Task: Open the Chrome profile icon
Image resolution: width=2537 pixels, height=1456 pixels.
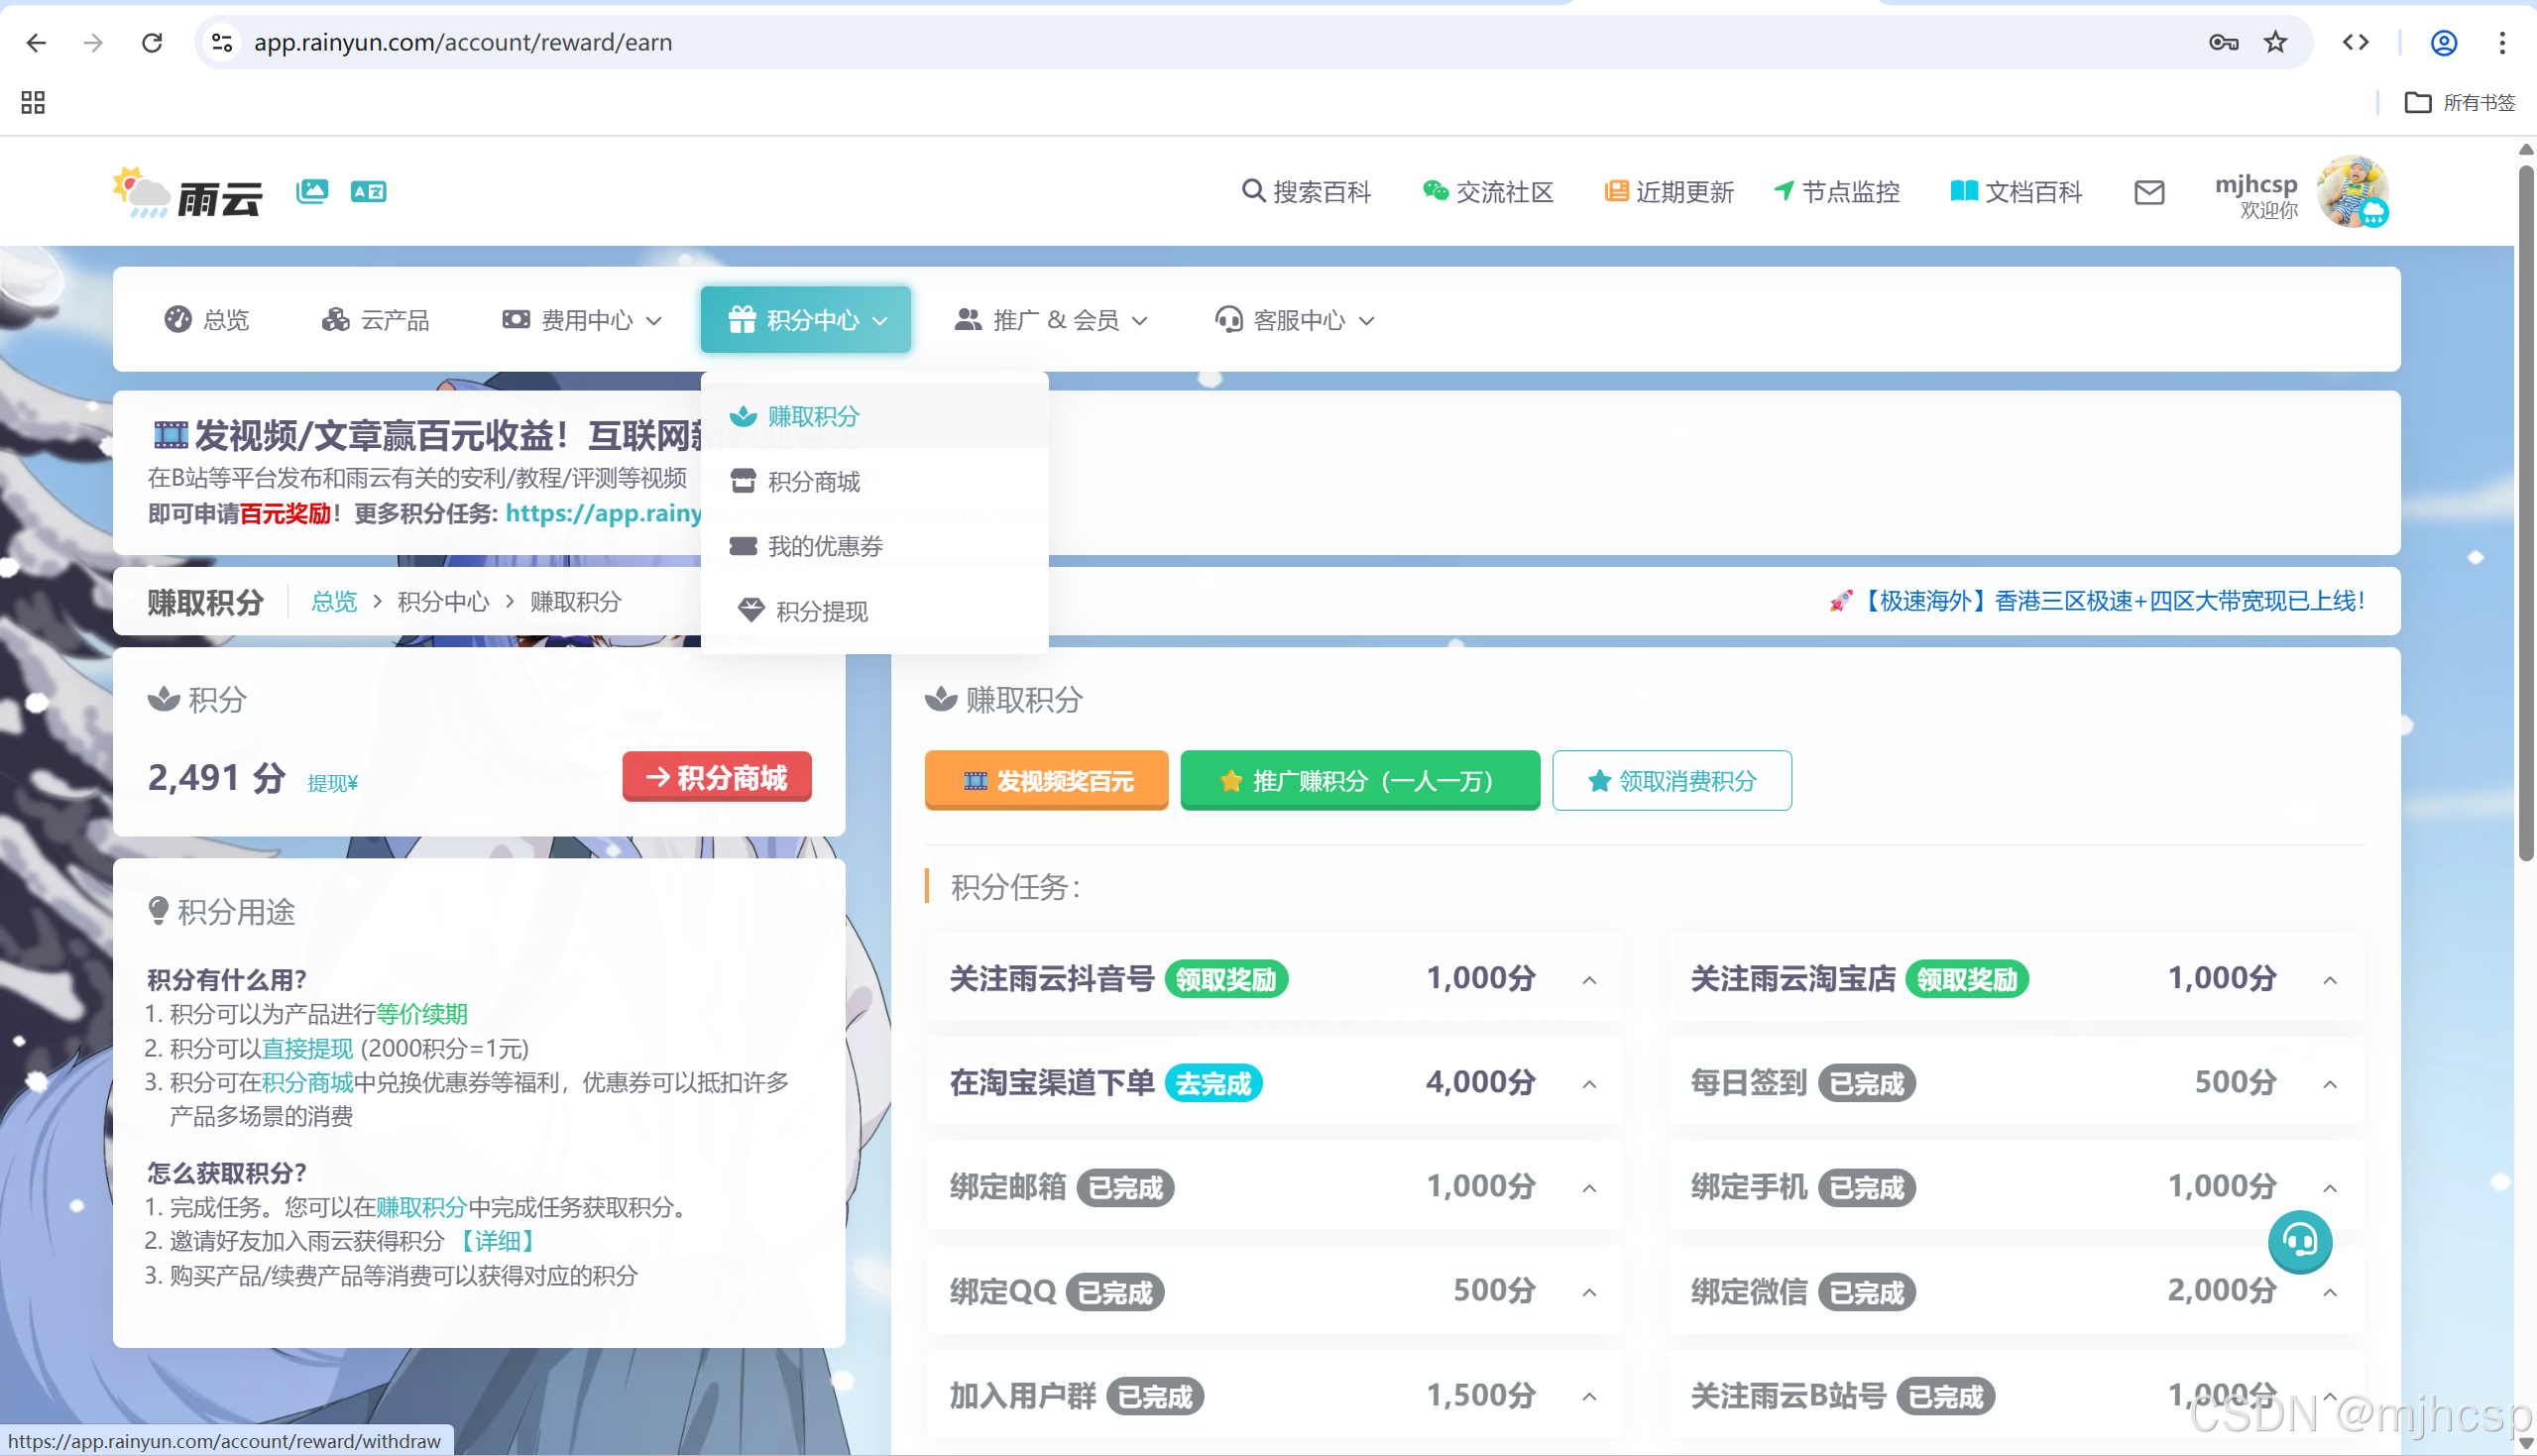Action: point(2443,42)
